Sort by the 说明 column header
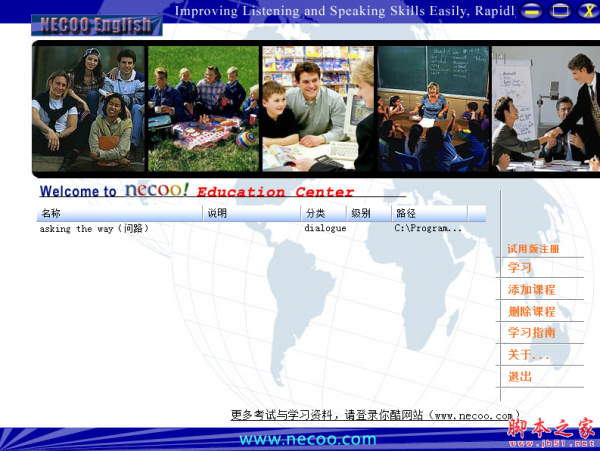The image size is (600, 451). pos(252,213)
